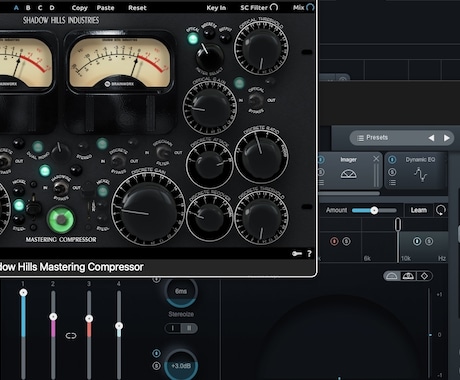Solo the 10k band with its S icon
Image resolution: width=460 pixels, height=380 pixels.
tap(429, 241)
